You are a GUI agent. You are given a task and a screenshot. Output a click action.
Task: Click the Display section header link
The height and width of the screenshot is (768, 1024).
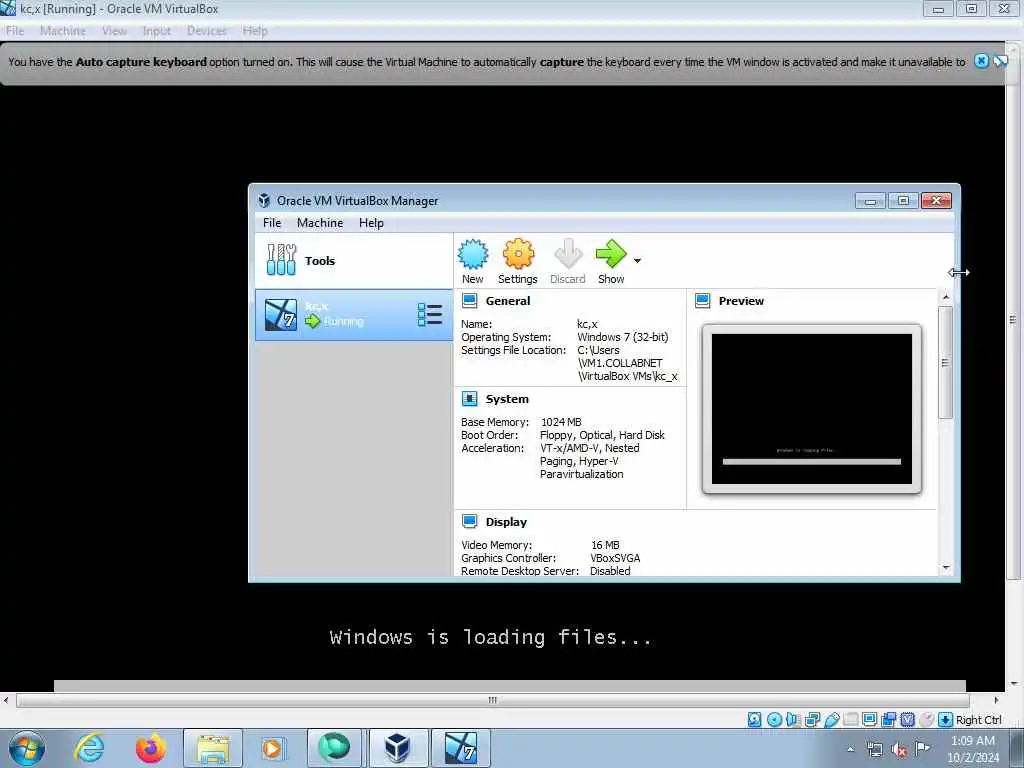(x=506, y=522)
